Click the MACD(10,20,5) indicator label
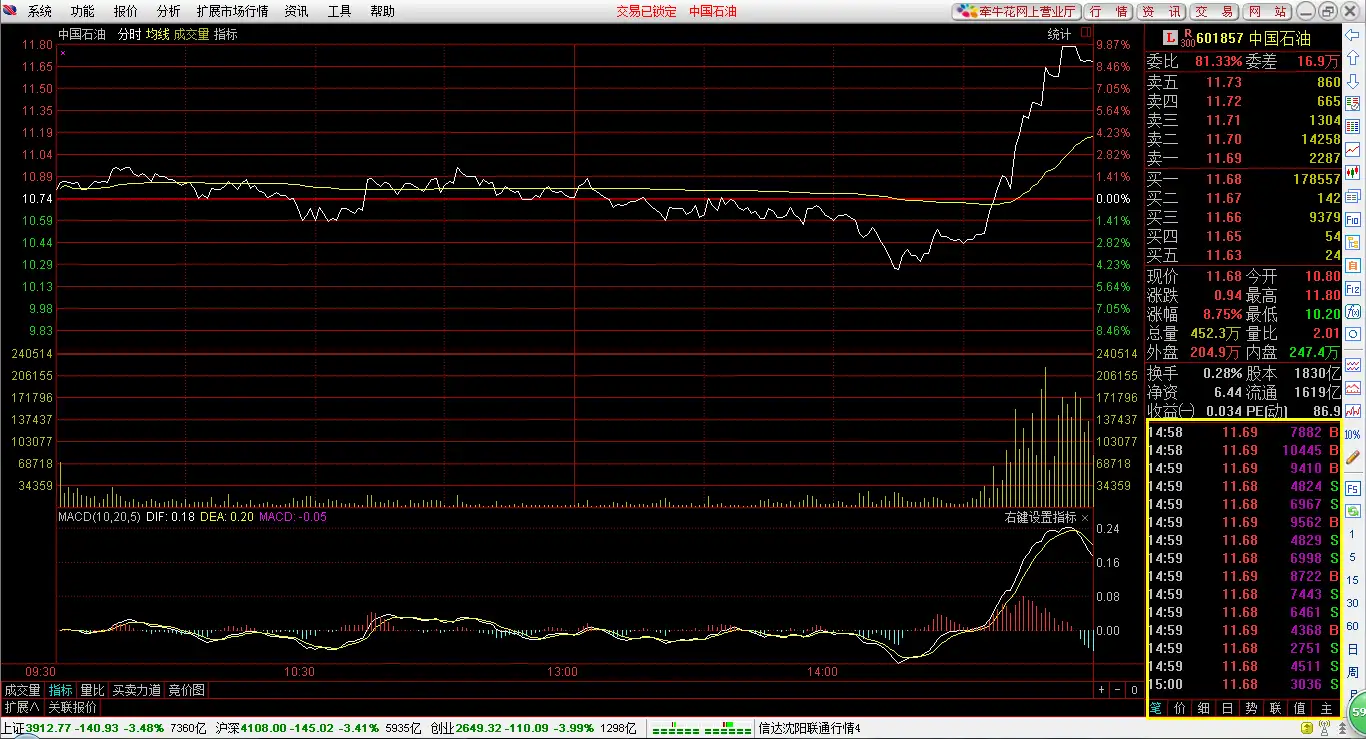 (99, 517)
